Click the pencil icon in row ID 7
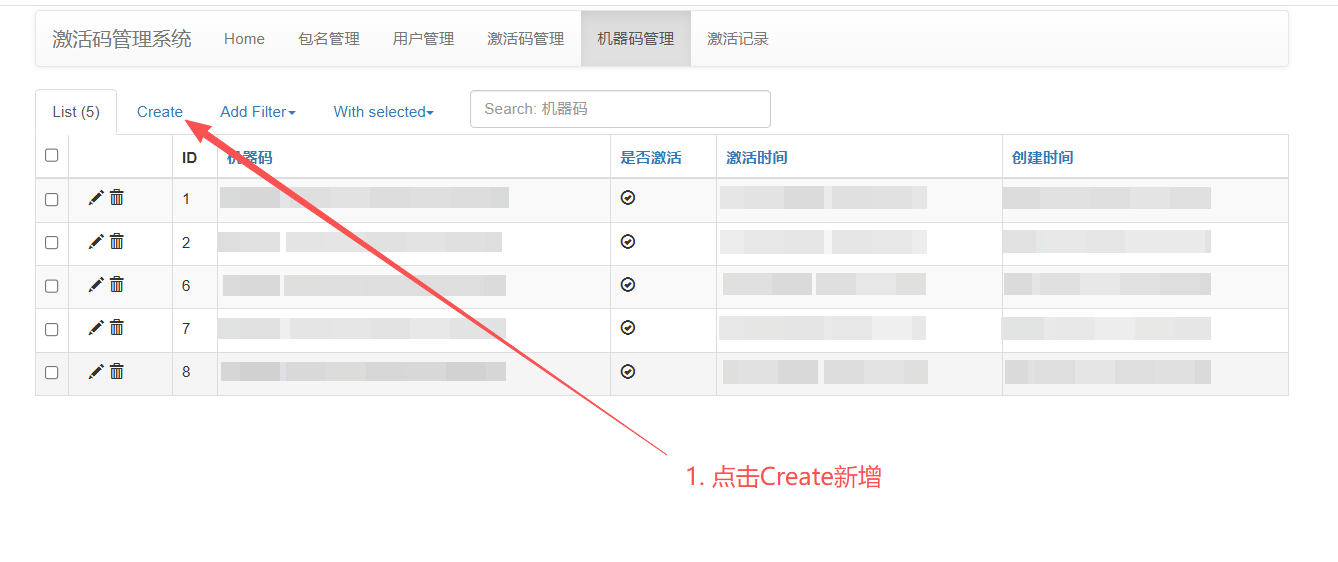This screenshot has height=562, width=1338. [96, 328]
